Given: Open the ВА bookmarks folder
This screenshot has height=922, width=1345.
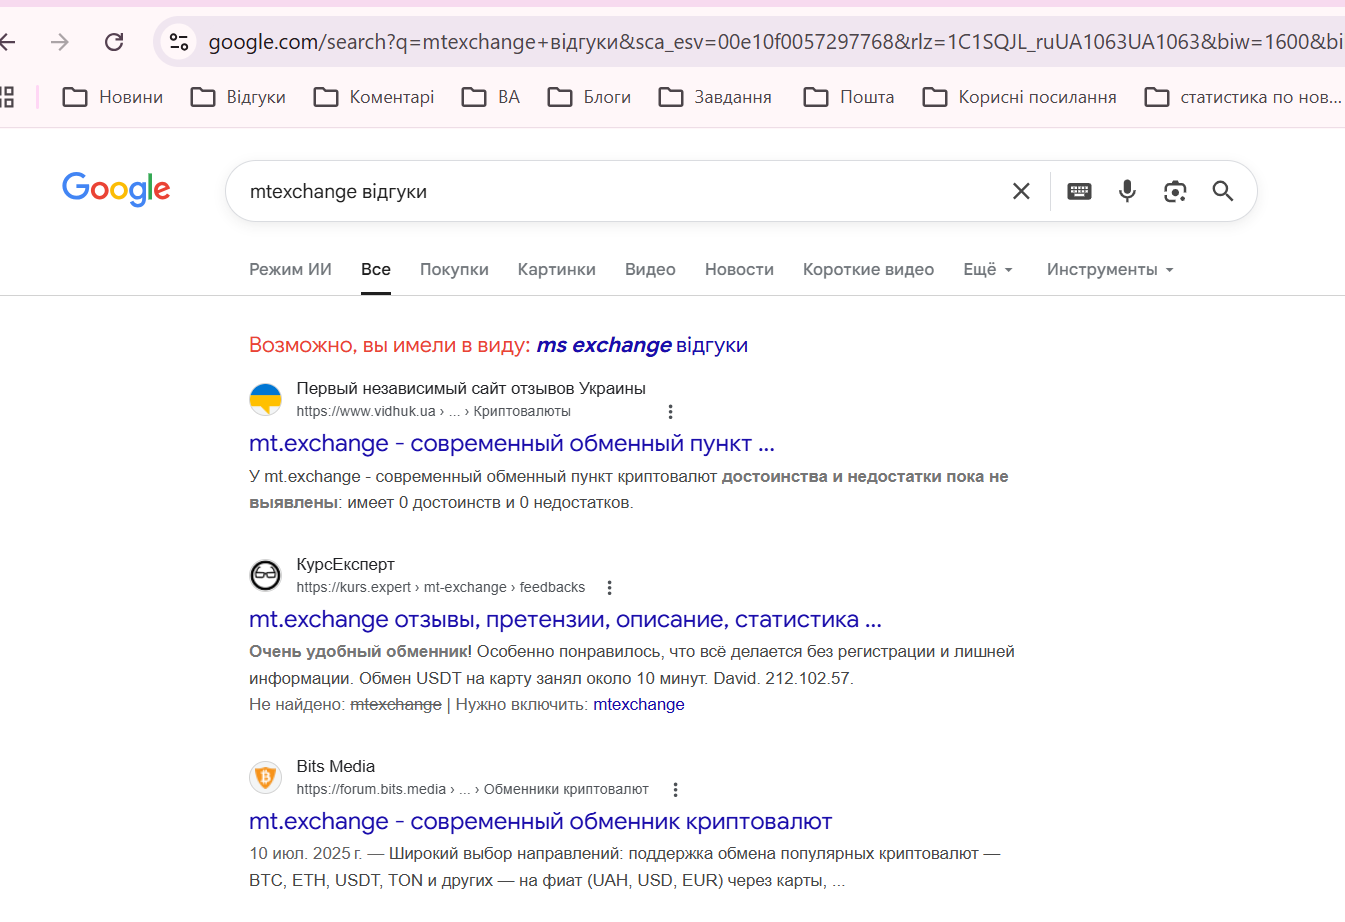Looking at the screenshot, I should click(491, 97).
